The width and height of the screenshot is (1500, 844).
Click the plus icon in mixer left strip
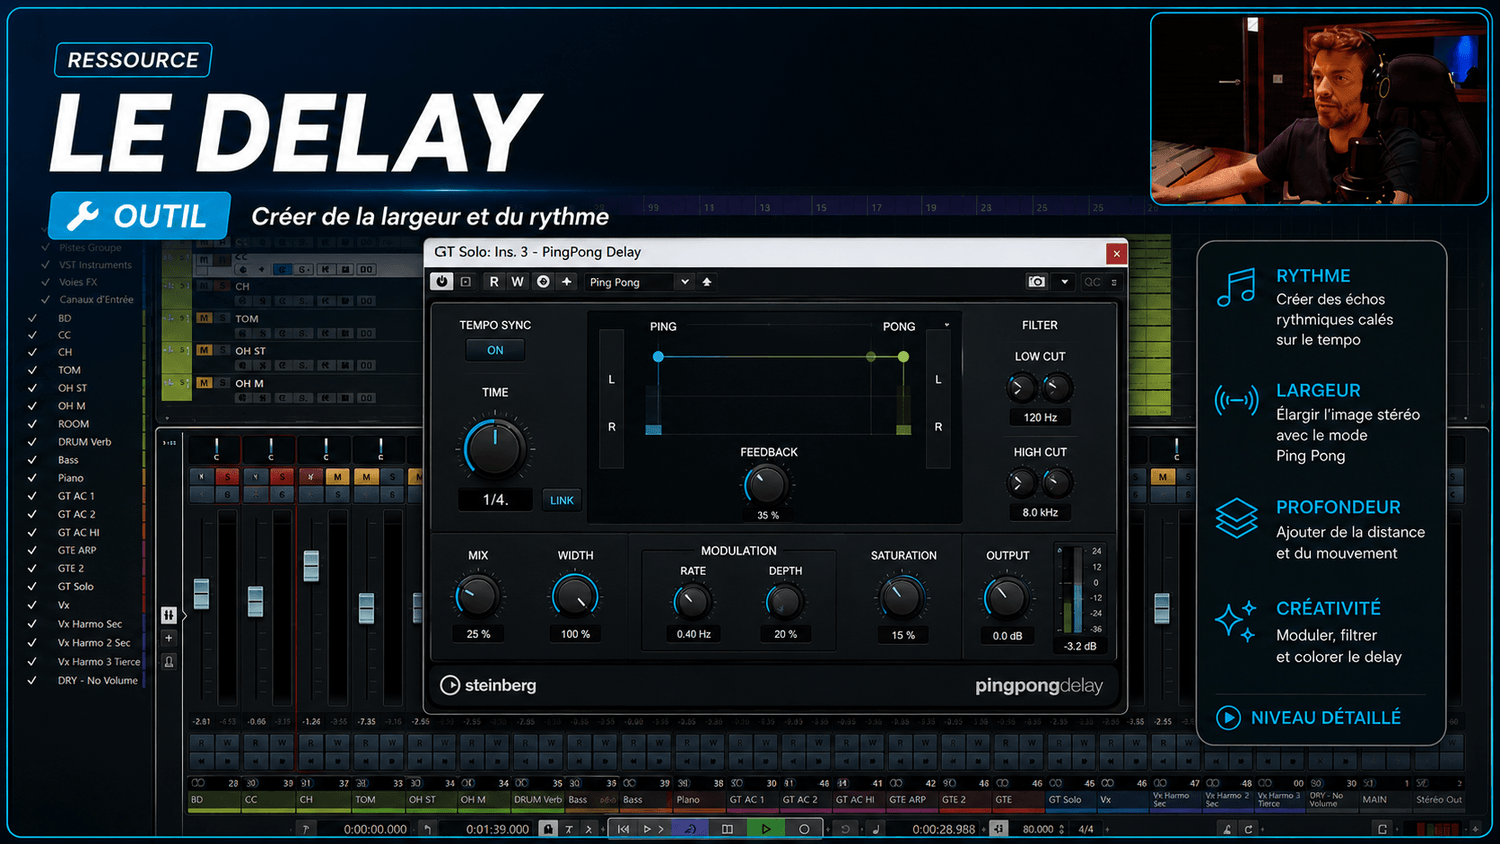169,638
